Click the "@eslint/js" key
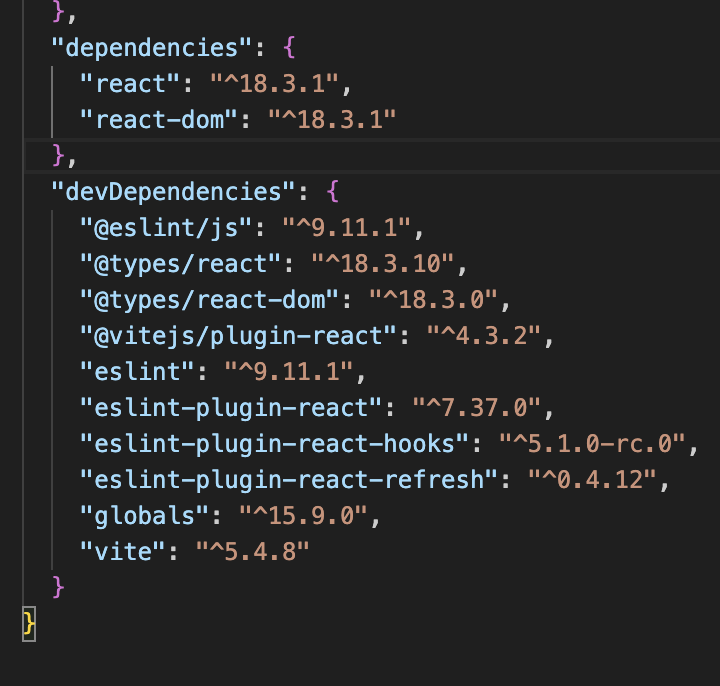The height and width of the screenshot is (686, 720). [166, 228]
